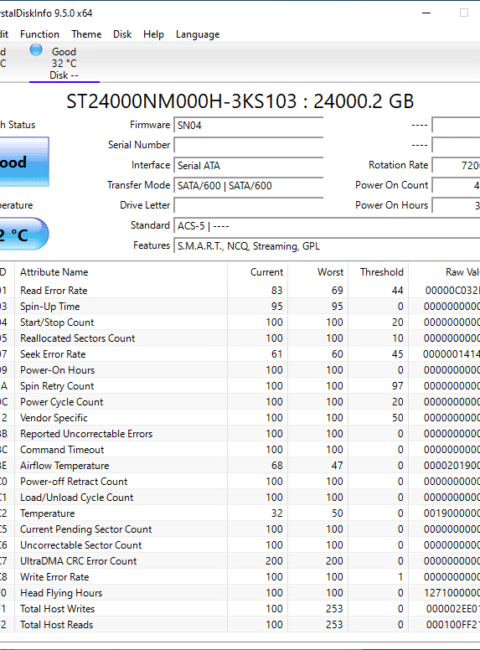This screenshot has height=650, width=480.
Task: Select the Seek Error Rate row
Action: 240,354
